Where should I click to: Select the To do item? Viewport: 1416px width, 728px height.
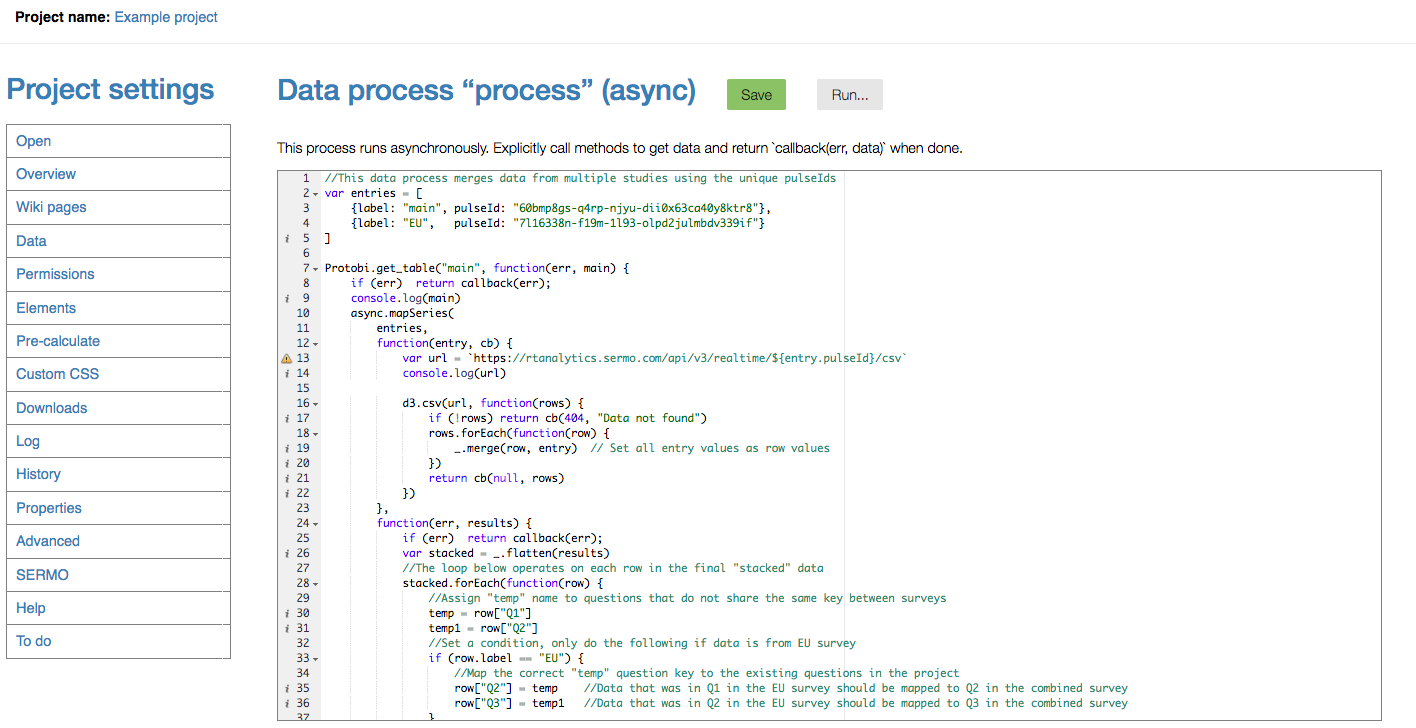[118, 641]
